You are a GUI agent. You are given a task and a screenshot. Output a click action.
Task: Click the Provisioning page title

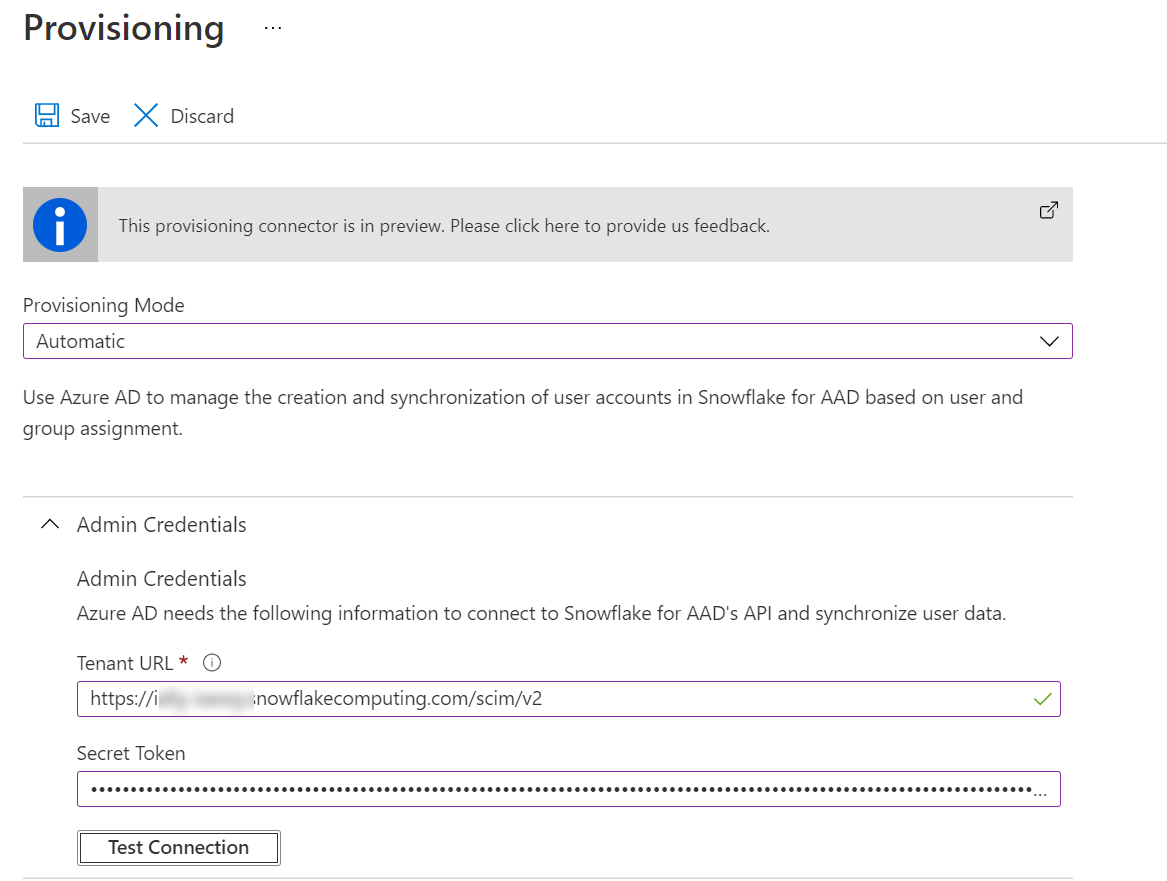pos(124,28)
